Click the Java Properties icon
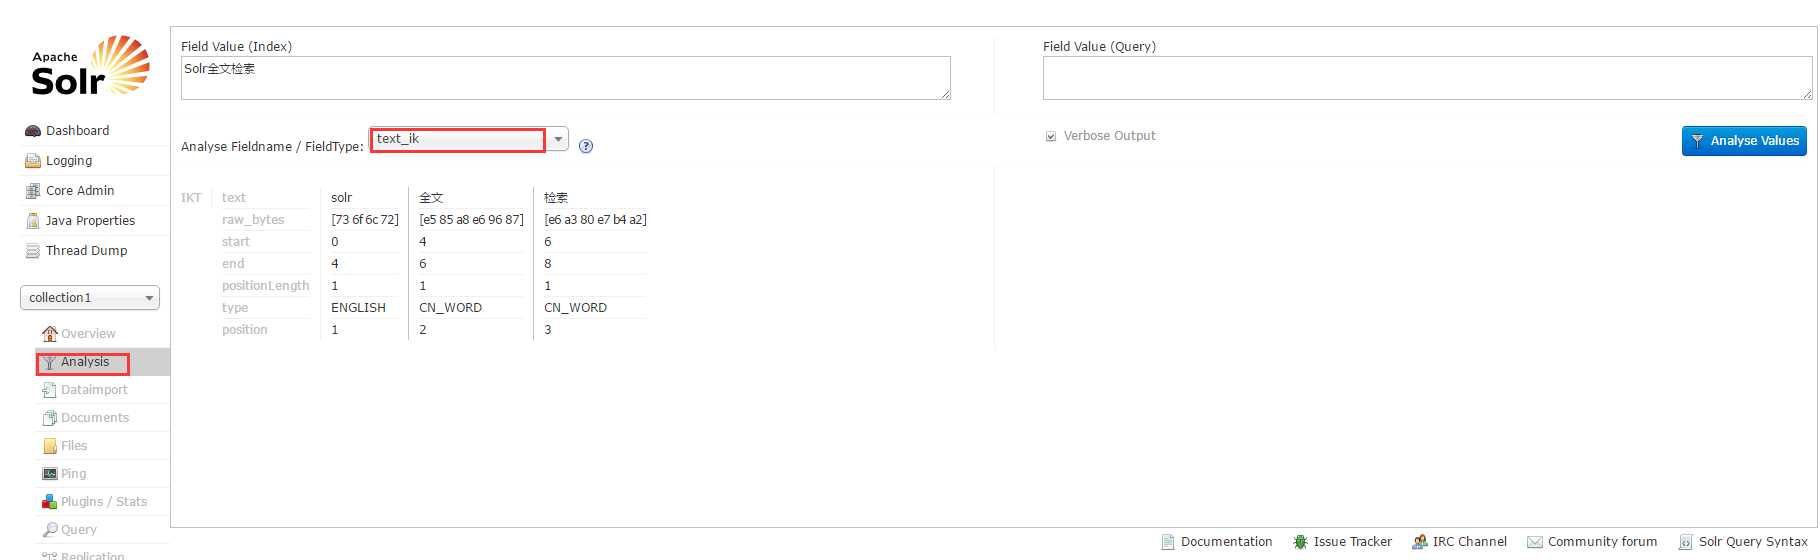The height and width of the screenshot is (560, 1820). (x=33, y=221)
